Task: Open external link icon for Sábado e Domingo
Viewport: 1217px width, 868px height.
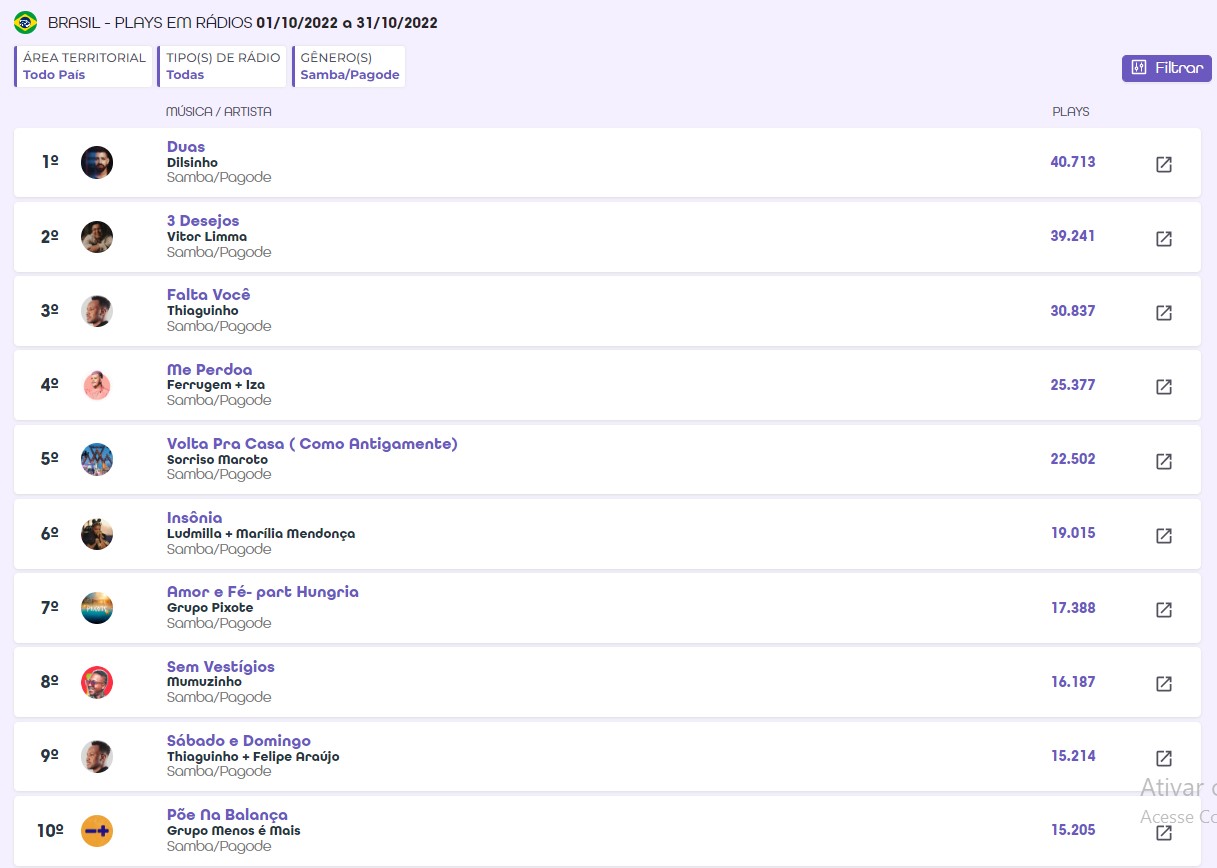Action: click(x=1163, y=758)
